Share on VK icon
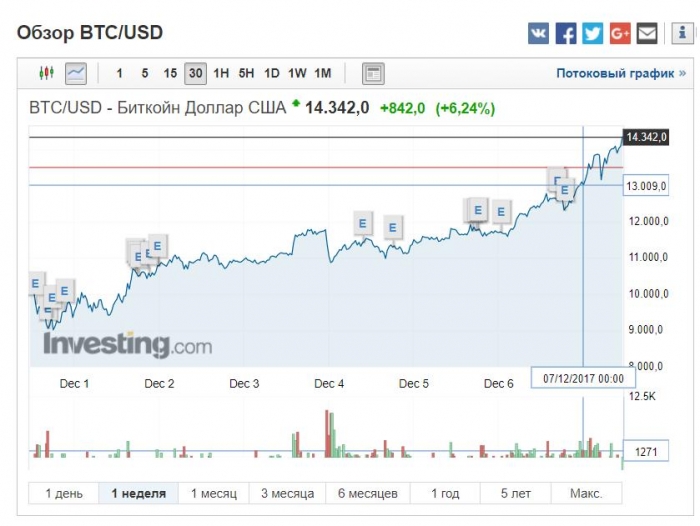Screen dimensions: 700x526 538,33
